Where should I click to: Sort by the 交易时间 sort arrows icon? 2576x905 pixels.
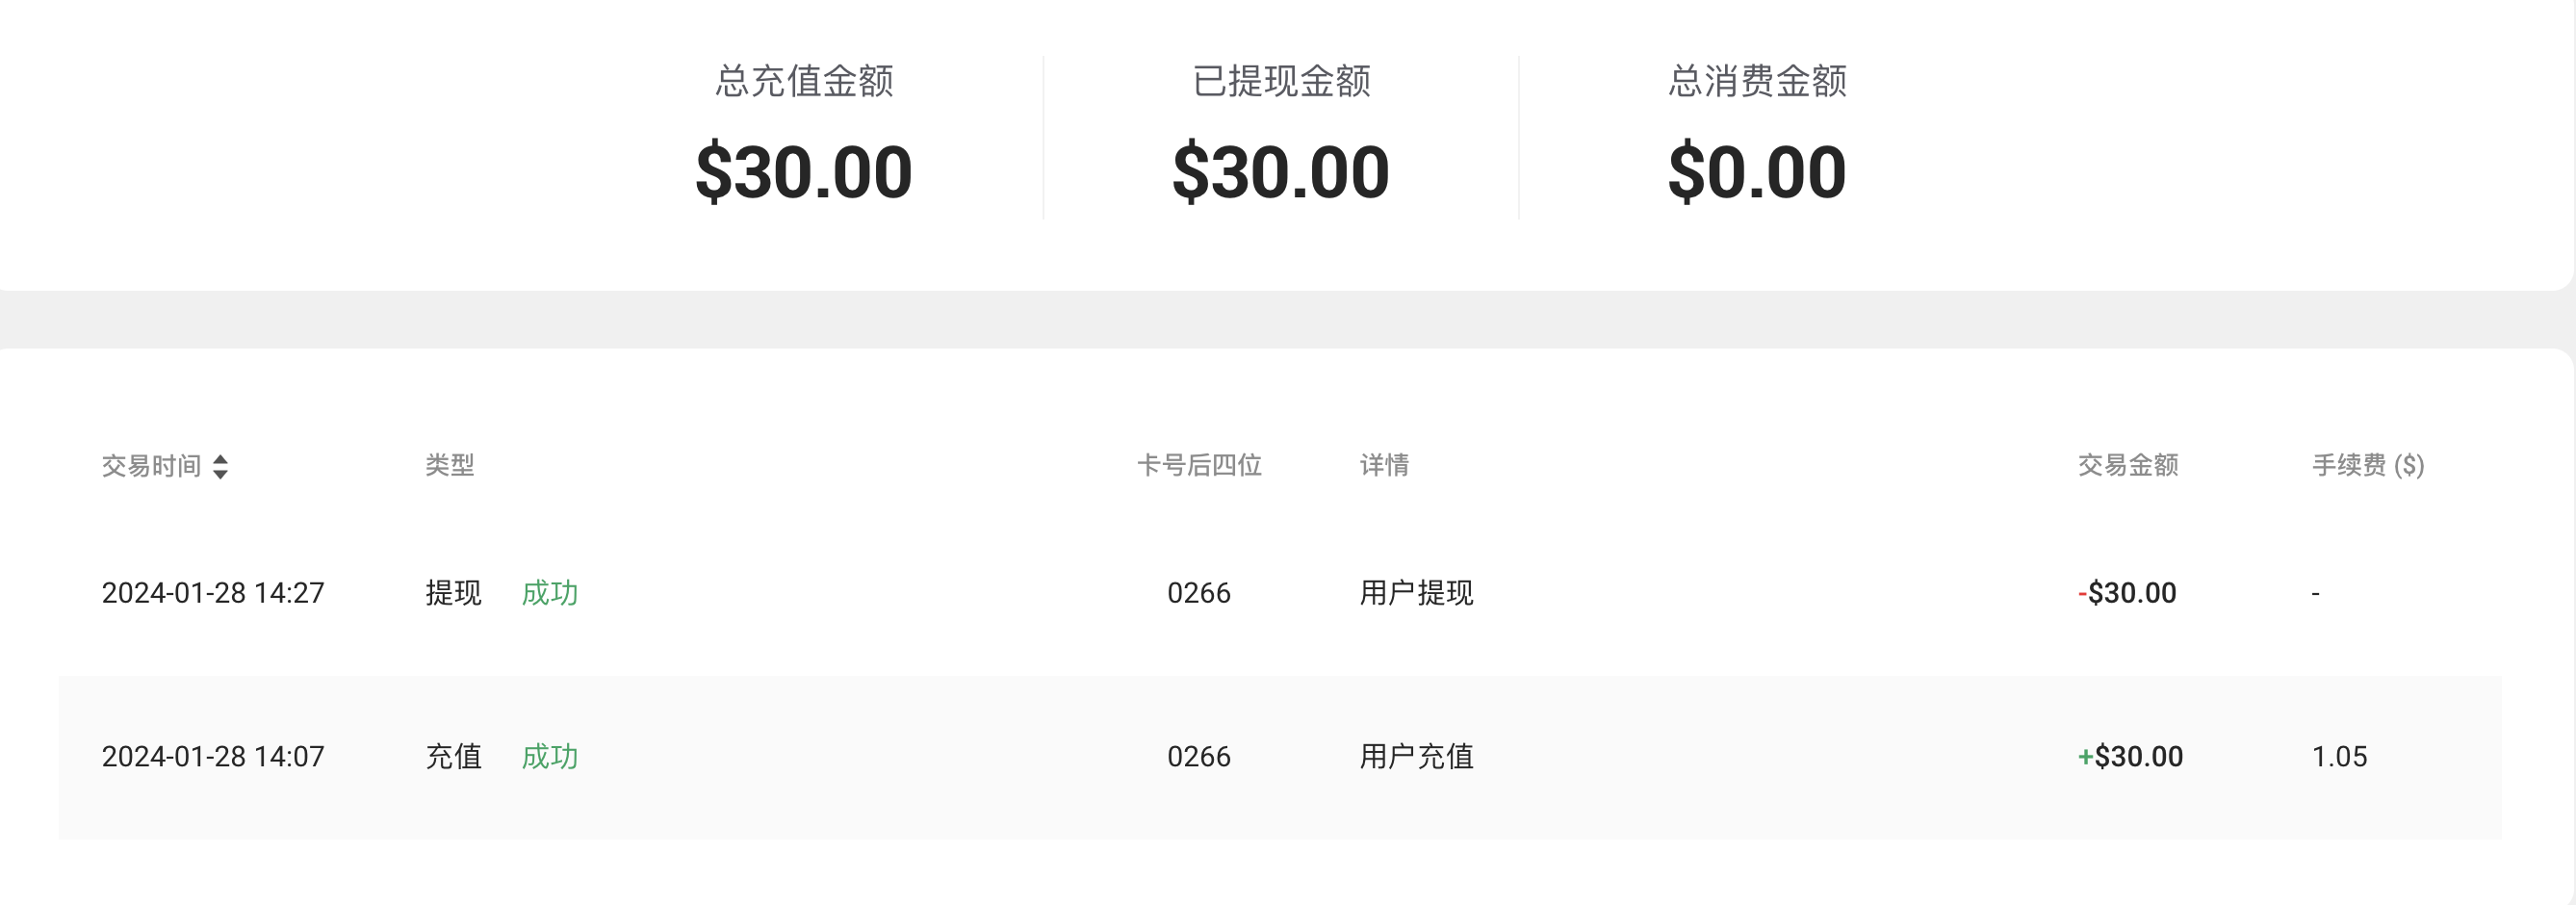(x=220, y=466)
